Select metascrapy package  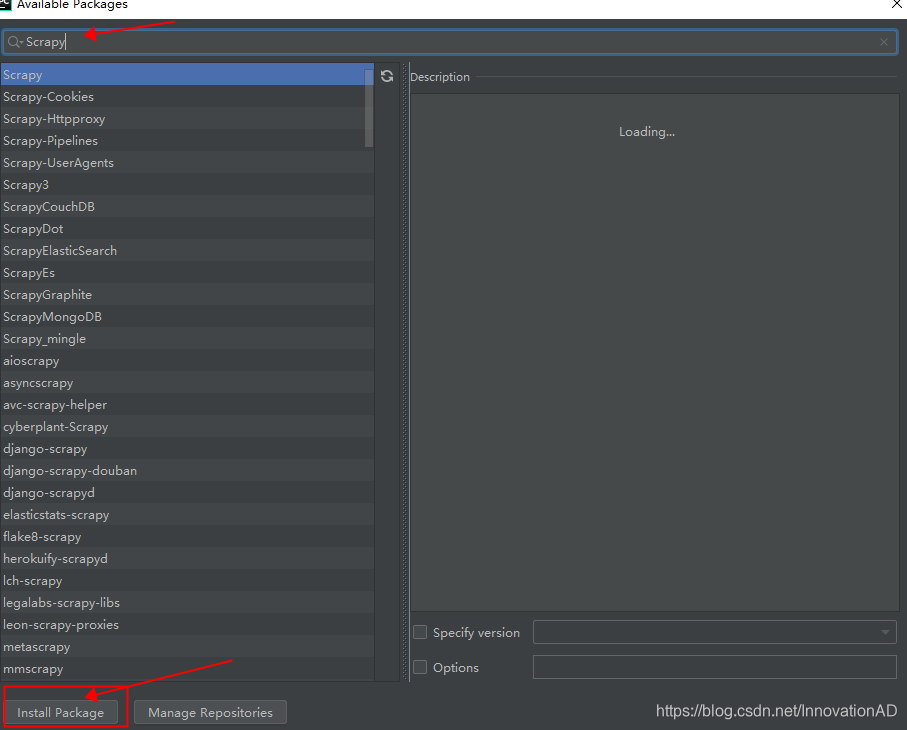coord(187,646)
